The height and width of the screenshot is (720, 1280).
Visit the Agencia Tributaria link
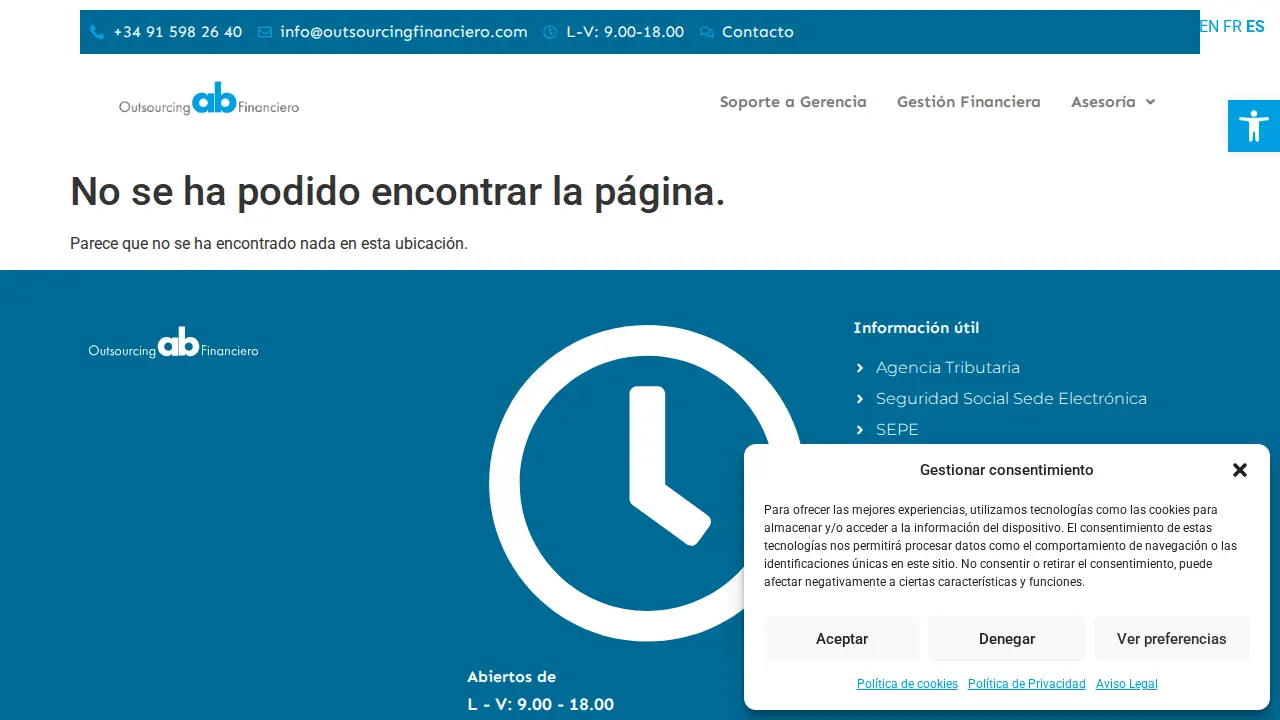948,368
